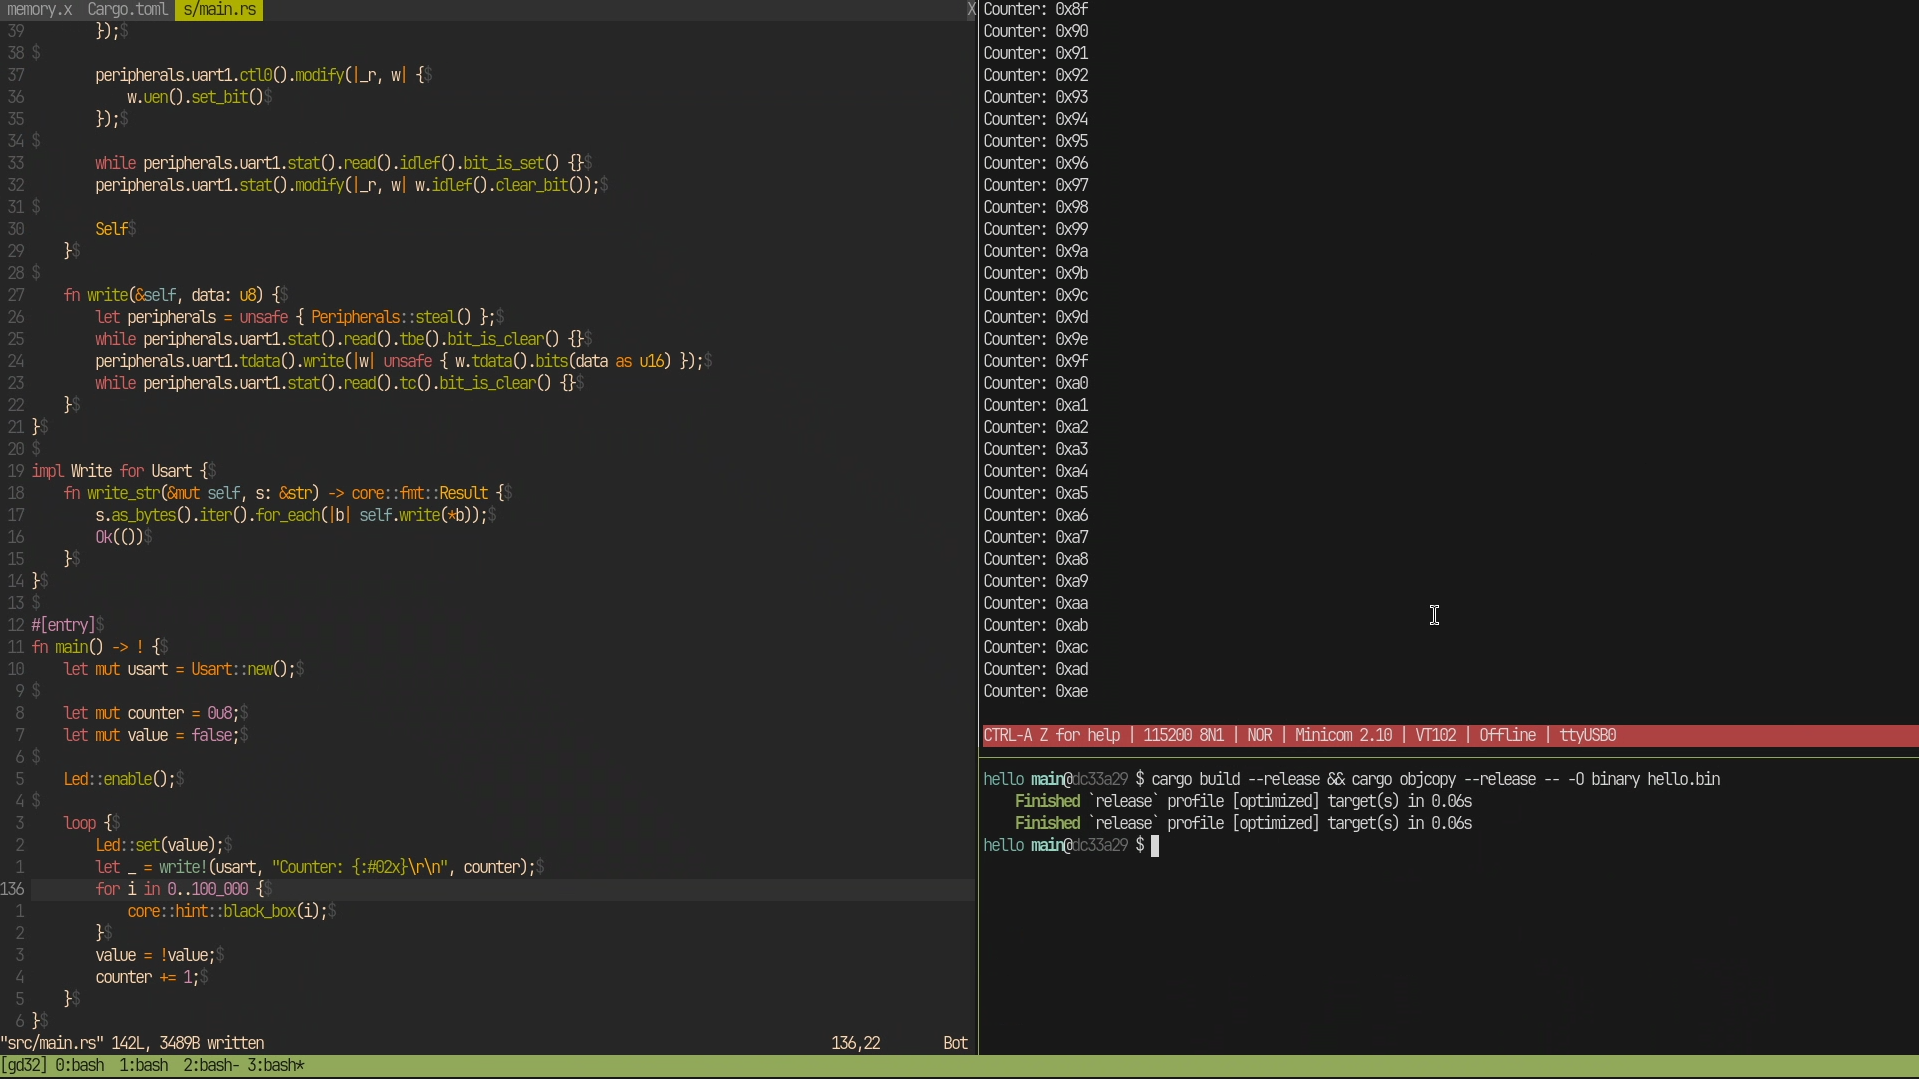This screenshot has height=1079, width=1919.
Task: Close the vim tab with the X
Action: (x=970, y=10)
